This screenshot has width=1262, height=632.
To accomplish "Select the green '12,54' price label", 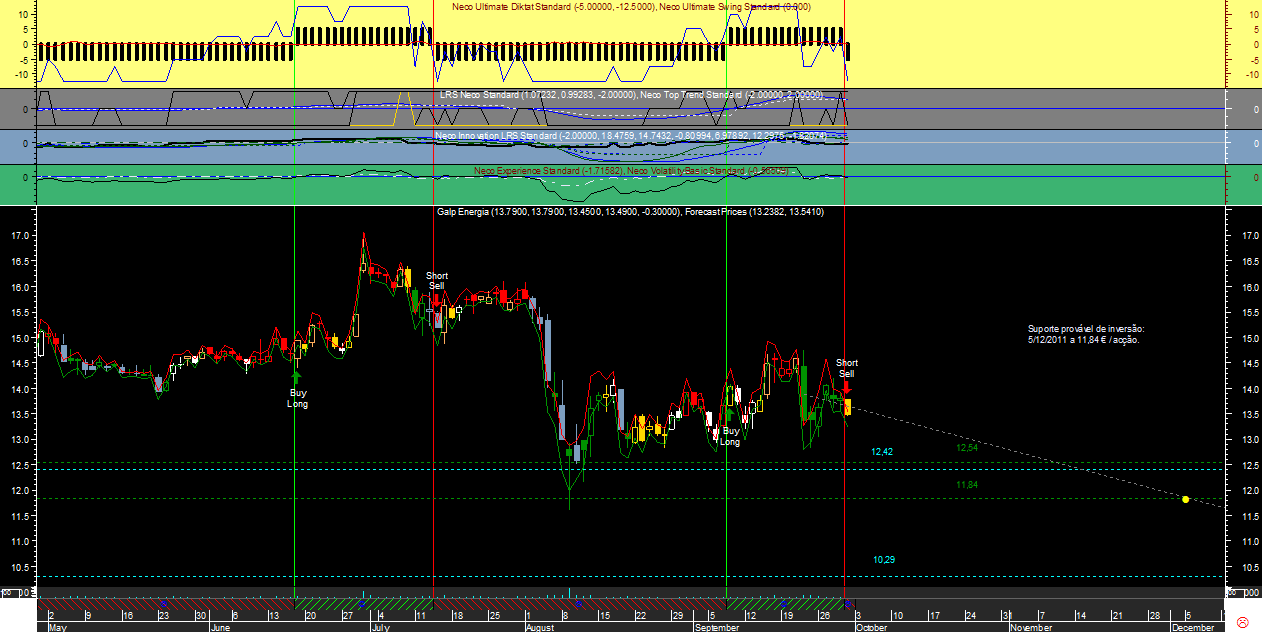I will pyautogui.click(x=966, y=448).
